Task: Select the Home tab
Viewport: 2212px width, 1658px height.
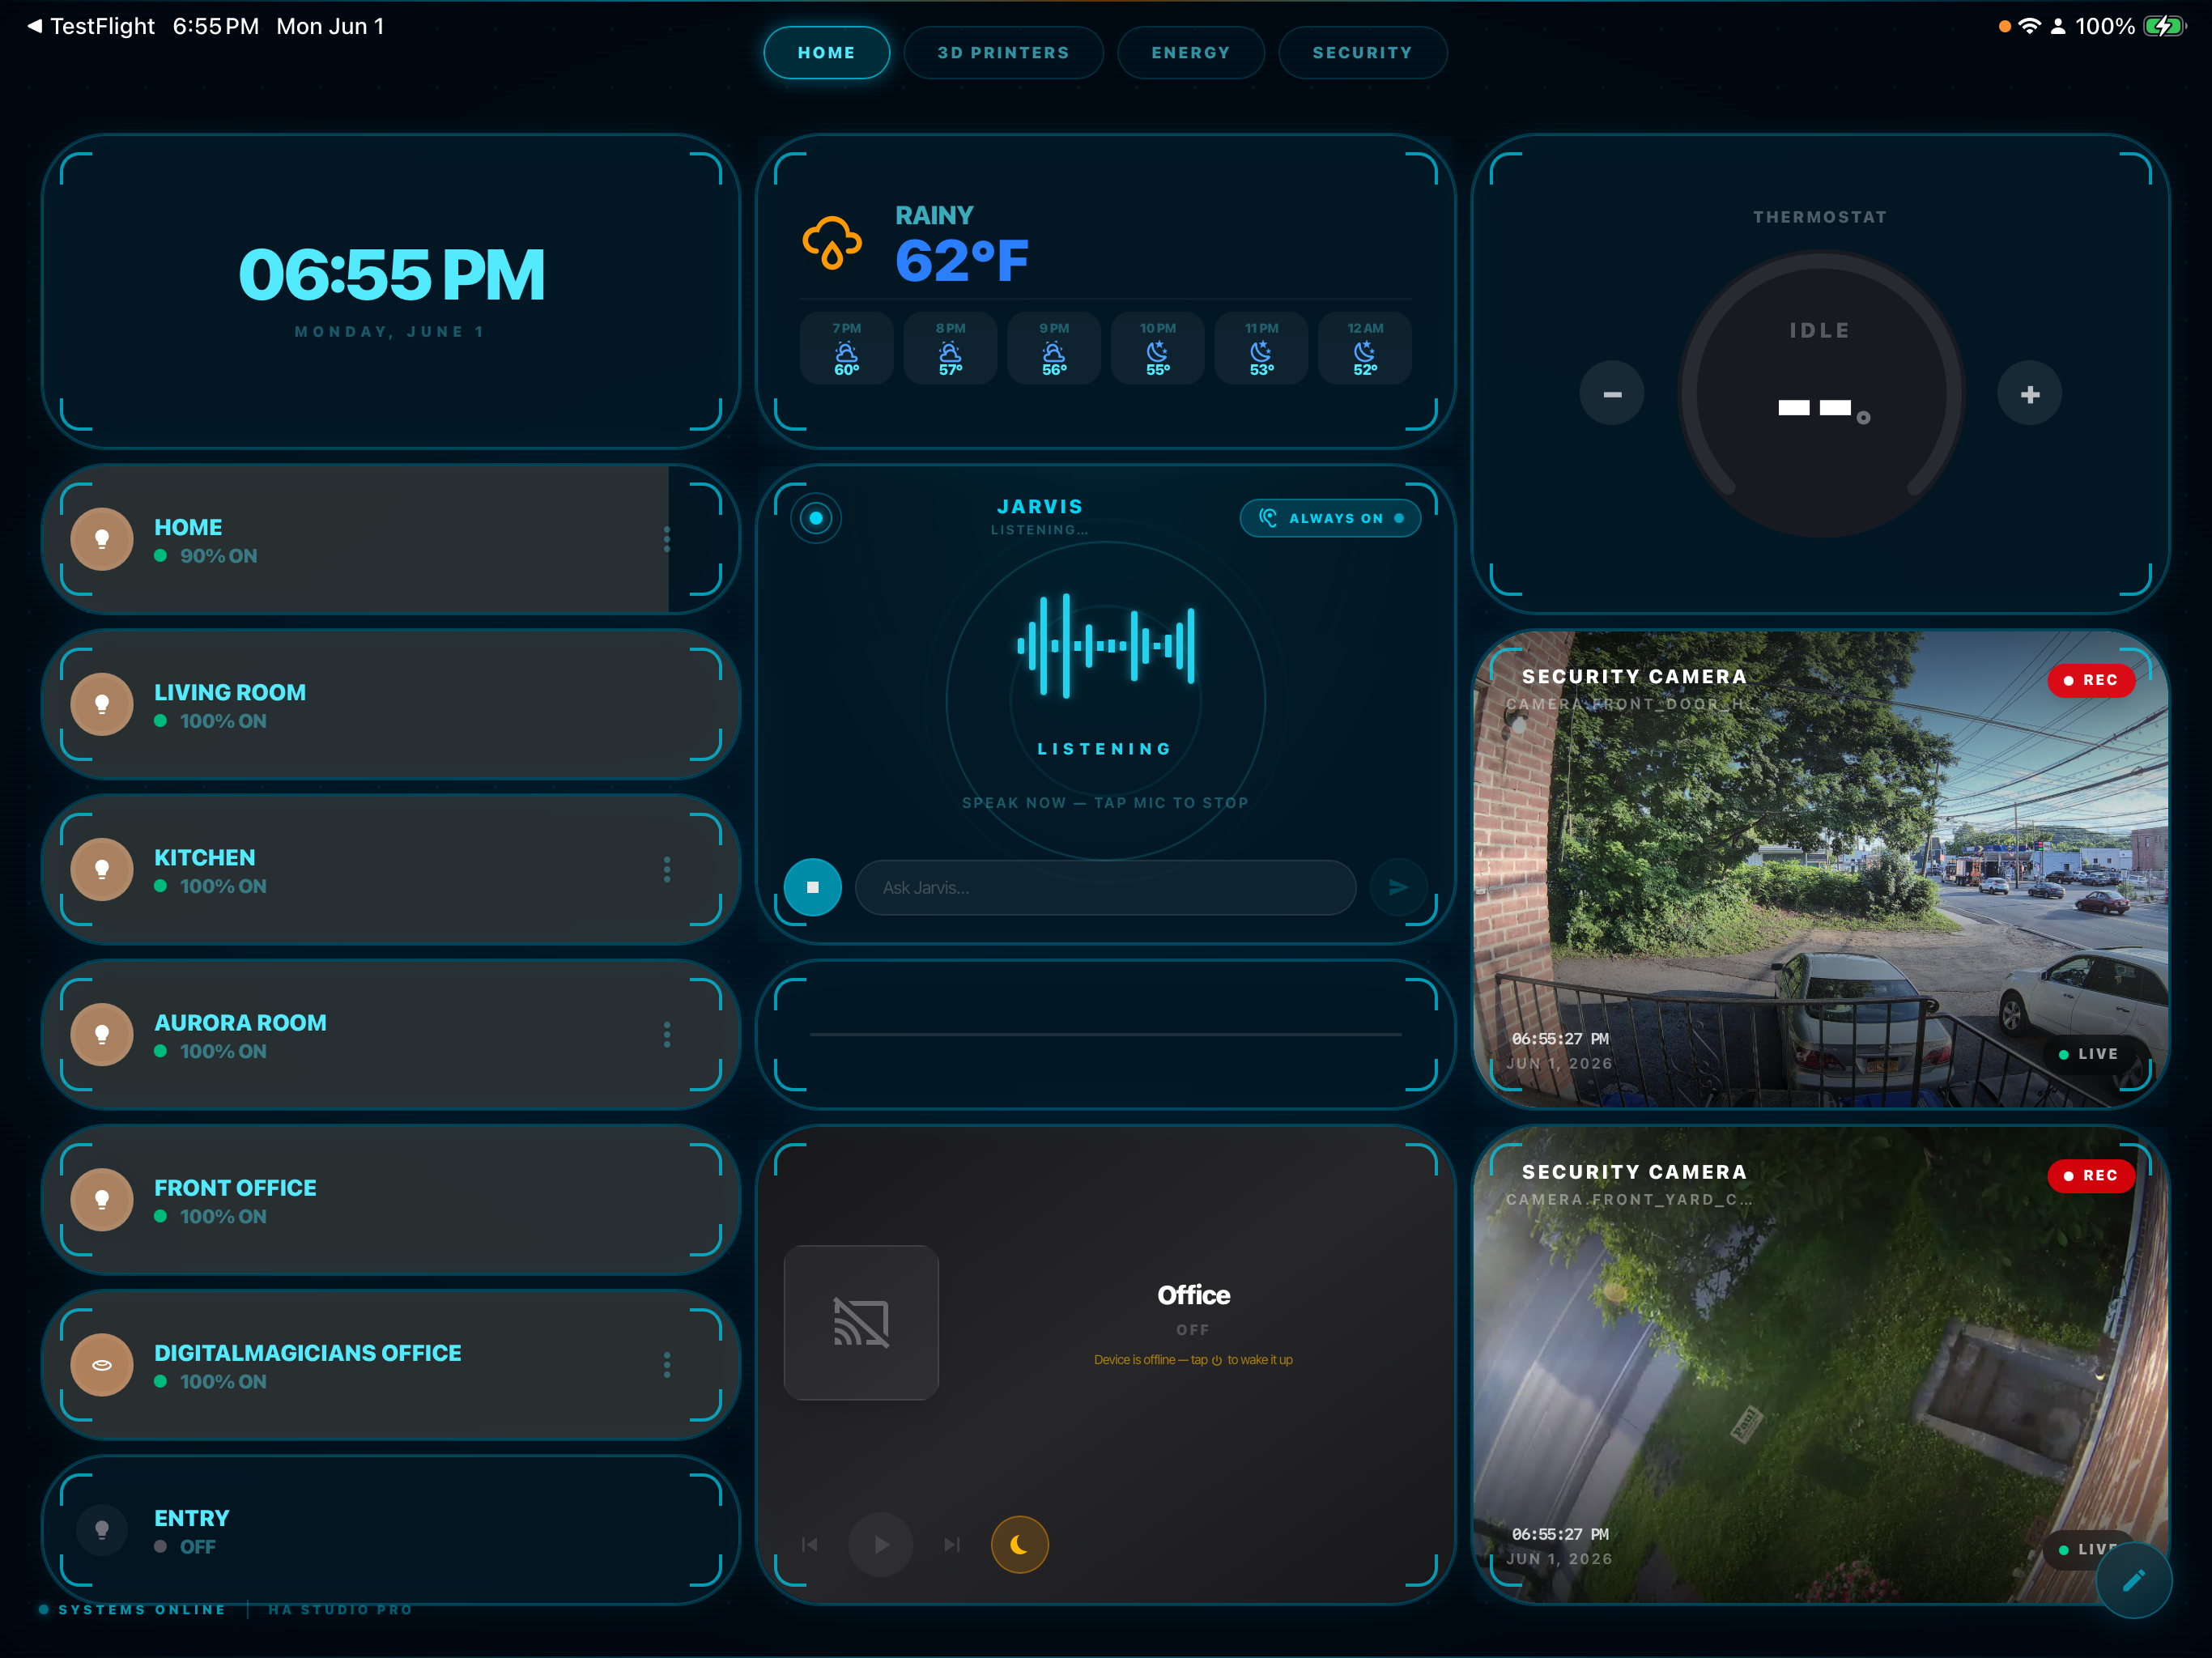Action: (826, 52)
